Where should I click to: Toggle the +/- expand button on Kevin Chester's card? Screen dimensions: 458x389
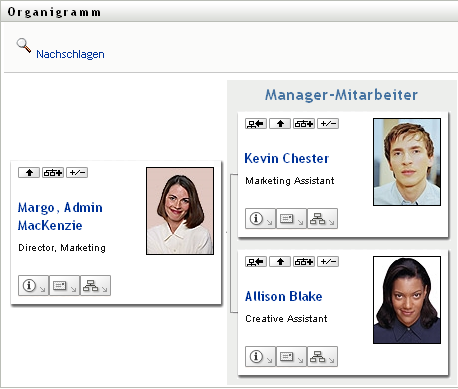[328, 124]
